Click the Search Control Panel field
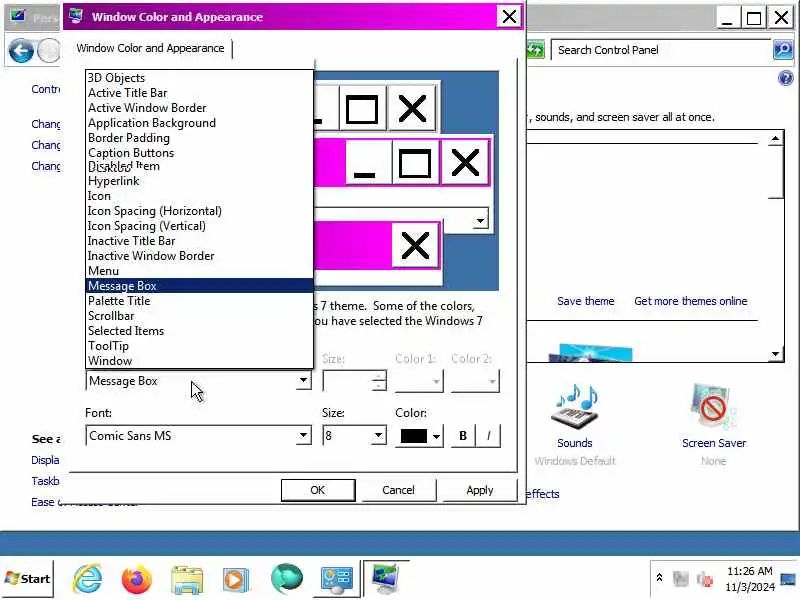The width and height of the screenshot is (800, 600). click(x=661, y=50)
